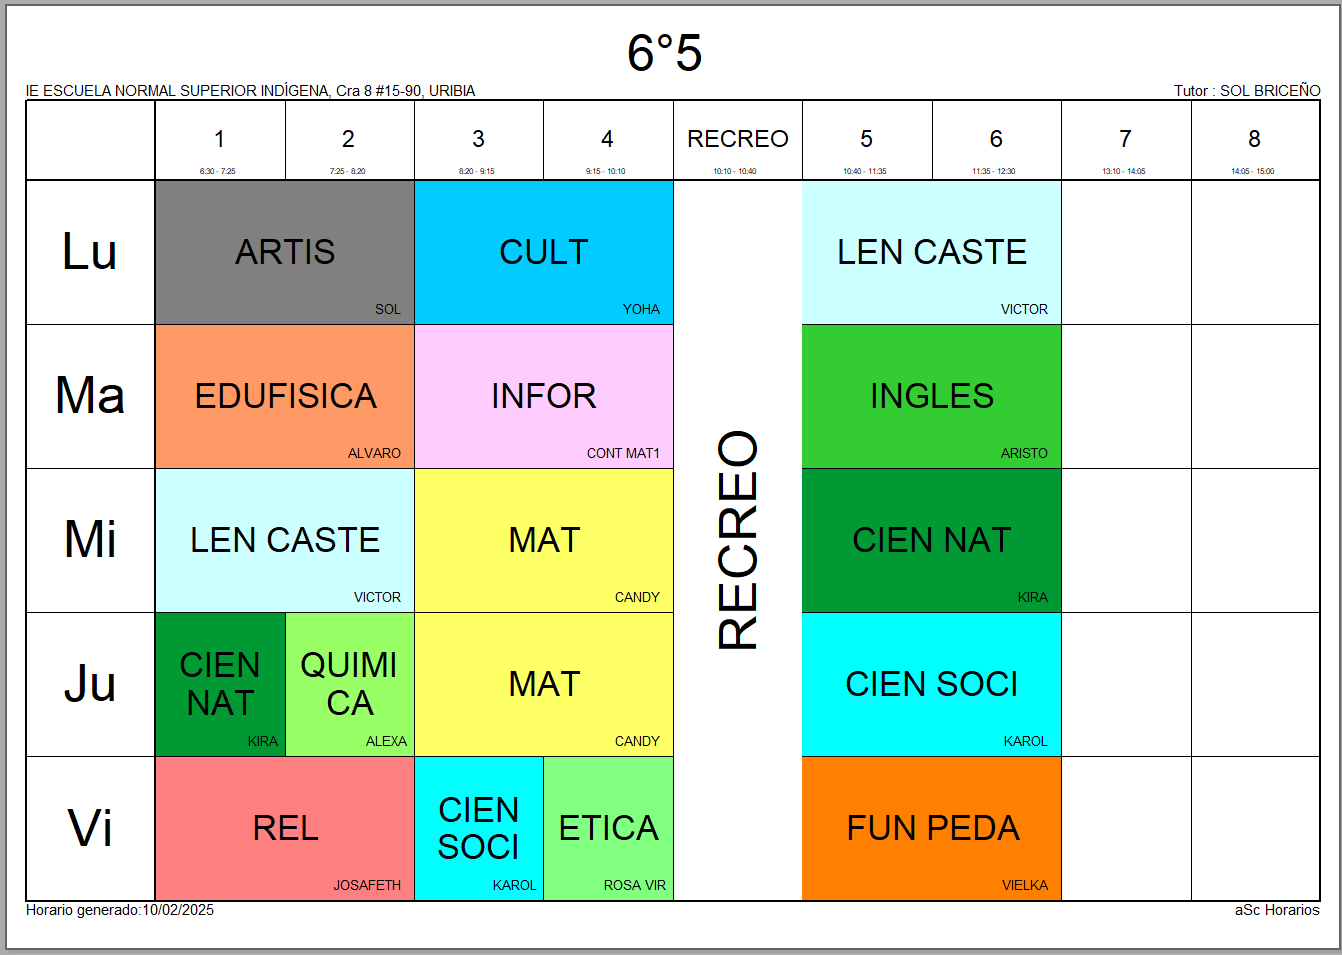
Task: Select Thursday's CIEN SOCI block with KAROL
Action: (932, 684)
